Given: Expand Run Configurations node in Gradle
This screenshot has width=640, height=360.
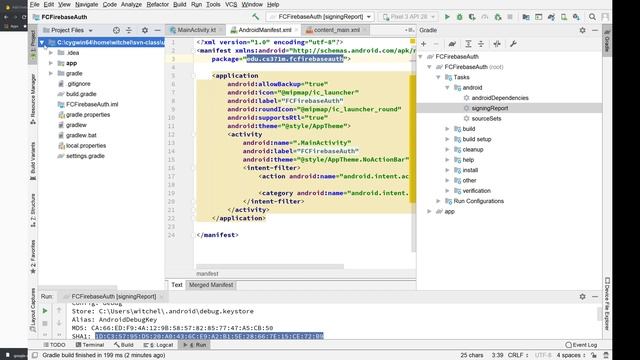Looking at the screenshot, I should [x=438, y=201].
